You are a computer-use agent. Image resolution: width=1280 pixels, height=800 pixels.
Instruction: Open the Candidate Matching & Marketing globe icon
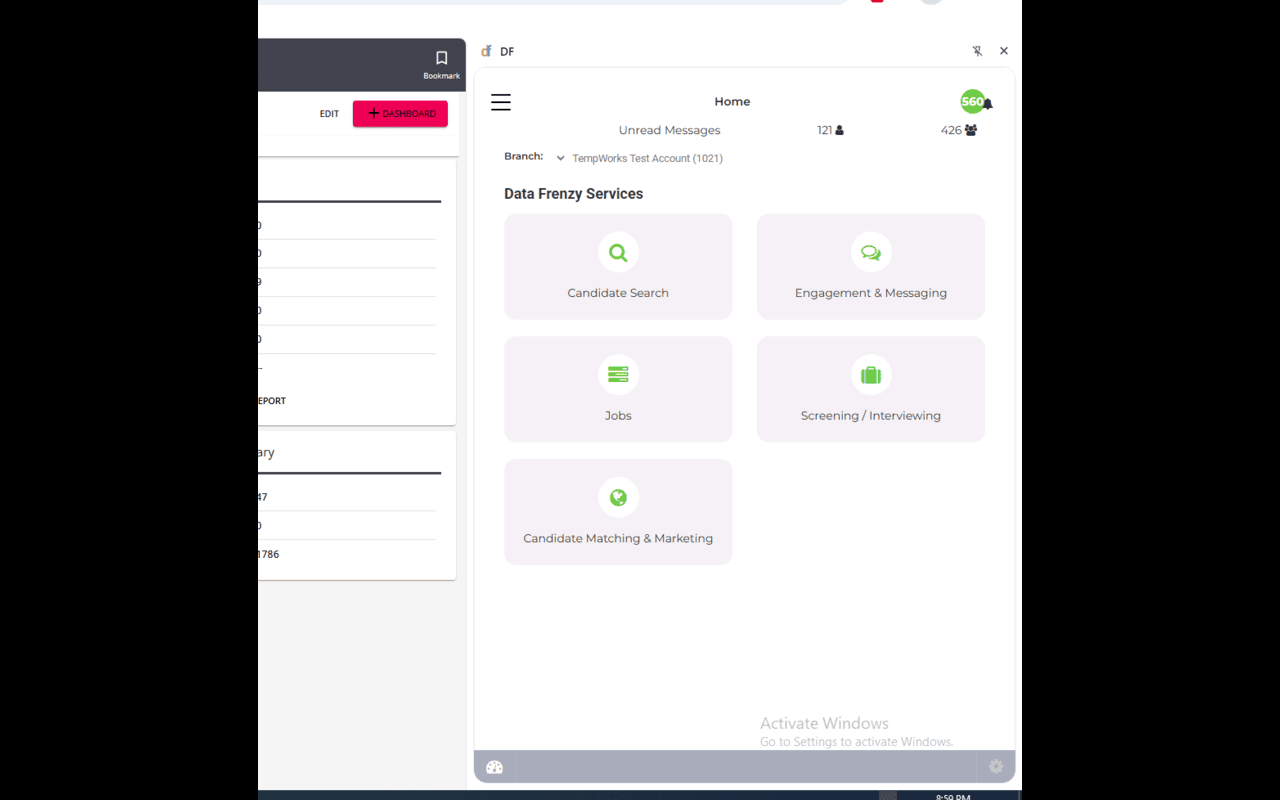[x=618, y=497]
